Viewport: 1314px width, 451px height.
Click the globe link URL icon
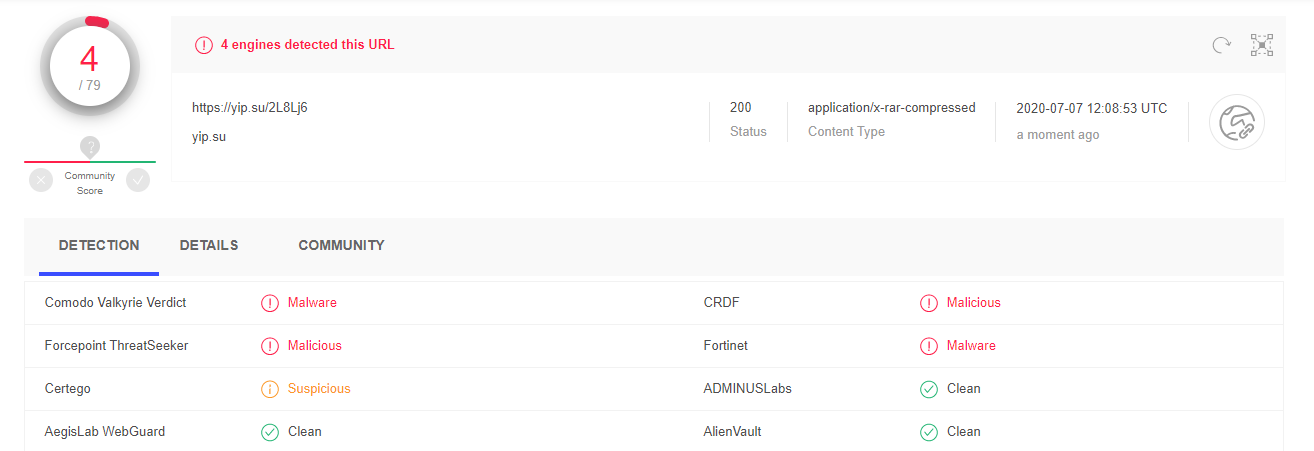pos(1237,123)
